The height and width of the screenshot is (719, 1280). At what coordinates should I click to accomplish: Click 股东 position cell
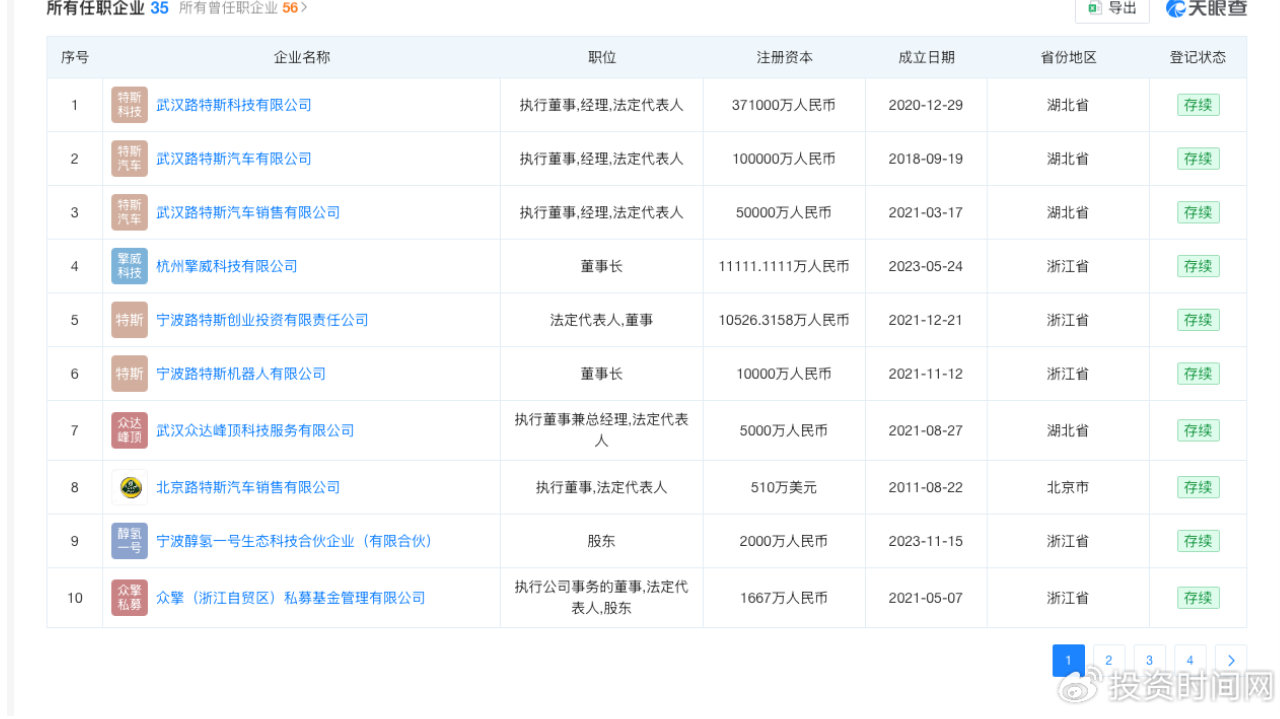(602, 541)
